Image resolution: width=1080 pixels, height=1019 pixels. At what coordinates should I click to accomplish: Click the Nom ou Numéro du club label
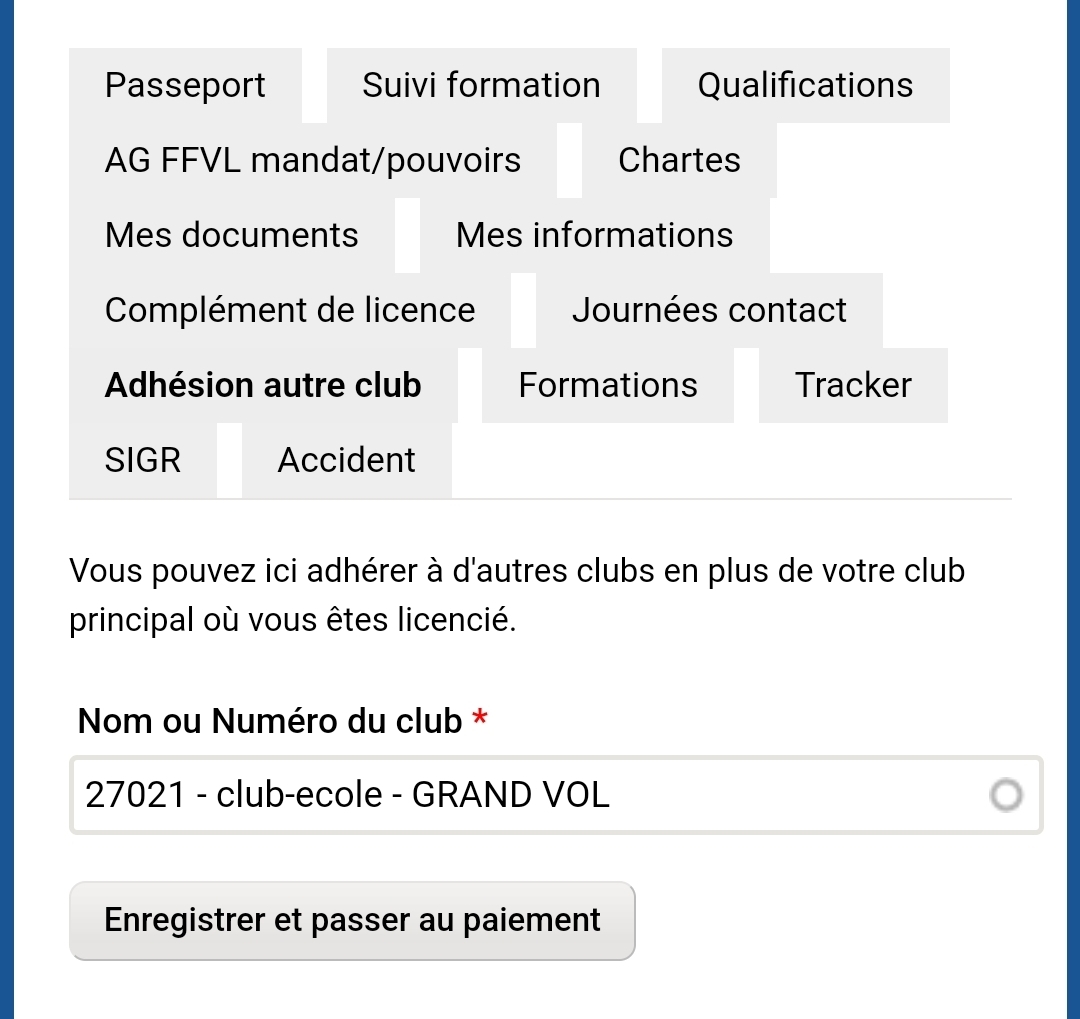click(270, 720)
